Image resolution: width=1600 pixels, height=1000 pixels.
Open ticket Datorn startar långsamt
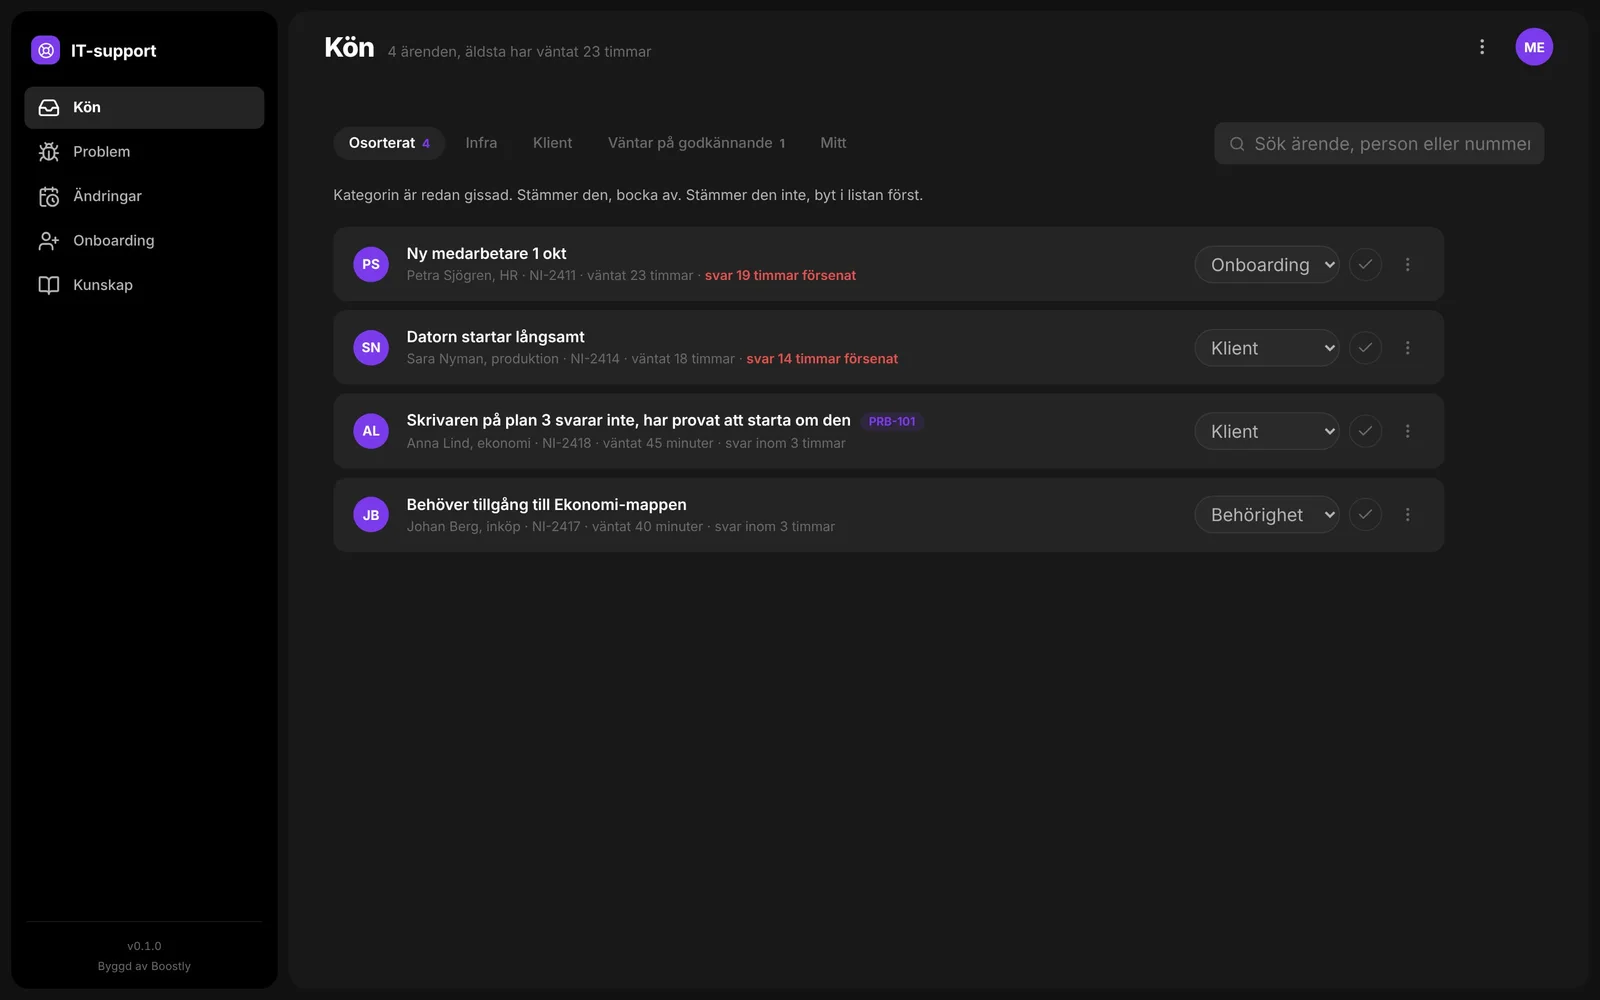pyautogui.click(x=495, y=337)
